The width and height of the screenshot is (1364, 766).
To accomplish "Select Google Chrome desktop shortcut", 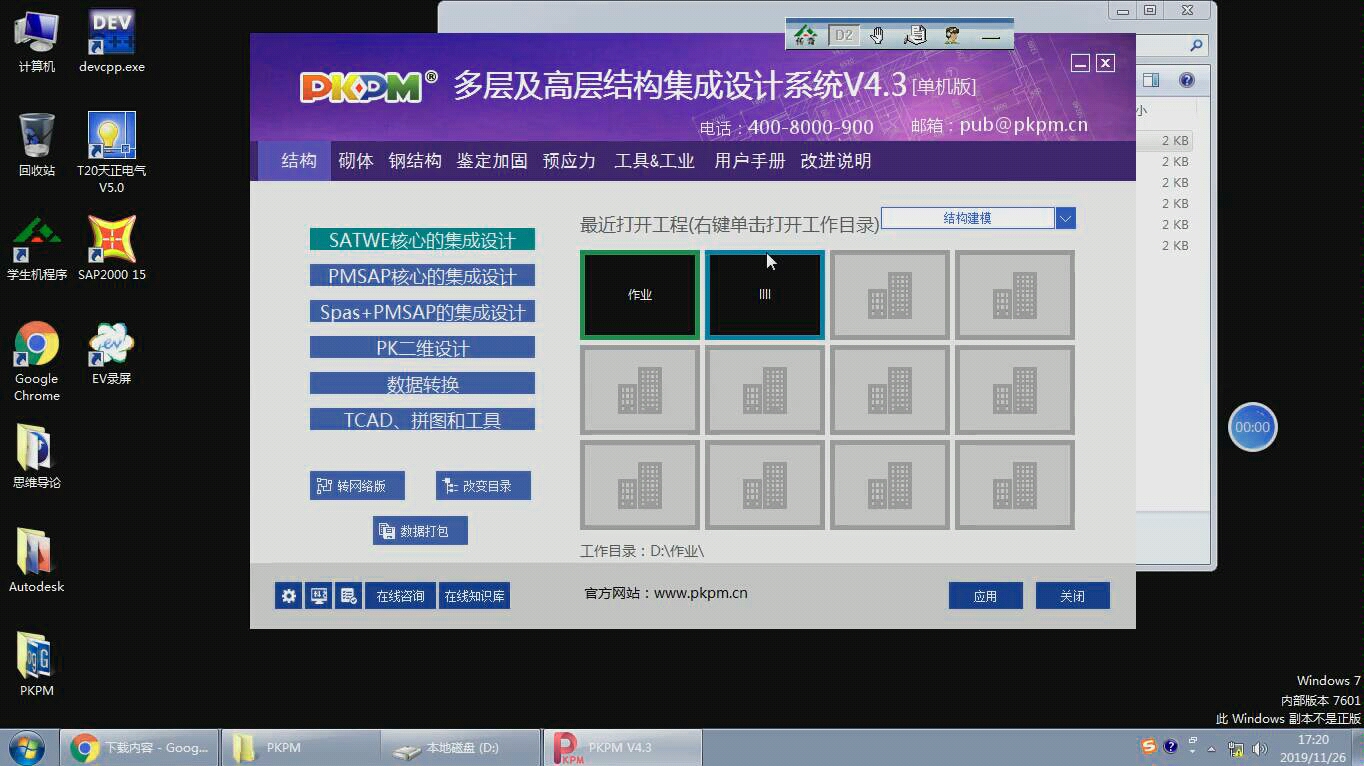I will point(37,361).
